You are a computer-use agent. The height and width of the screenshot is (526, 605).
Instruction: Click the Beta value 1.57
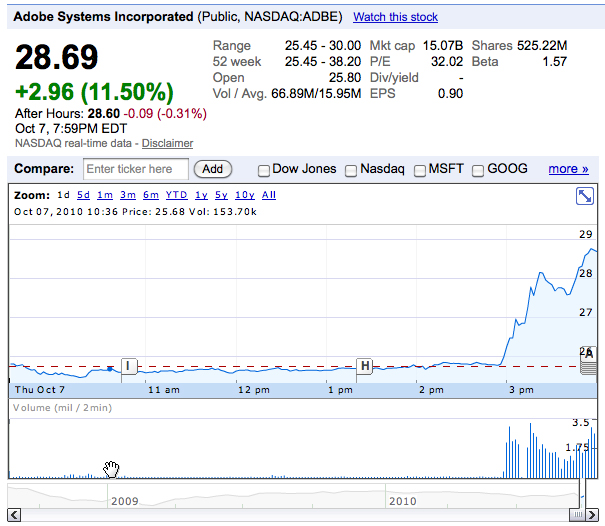point(554,62)
